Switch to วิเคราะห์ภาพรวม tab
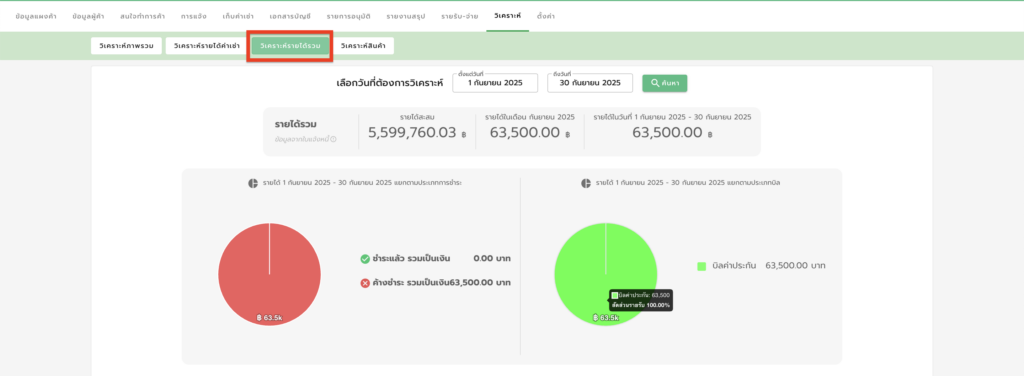Image resolution: width=1024 pixels, height=376 pixels. tap(126, 46)
